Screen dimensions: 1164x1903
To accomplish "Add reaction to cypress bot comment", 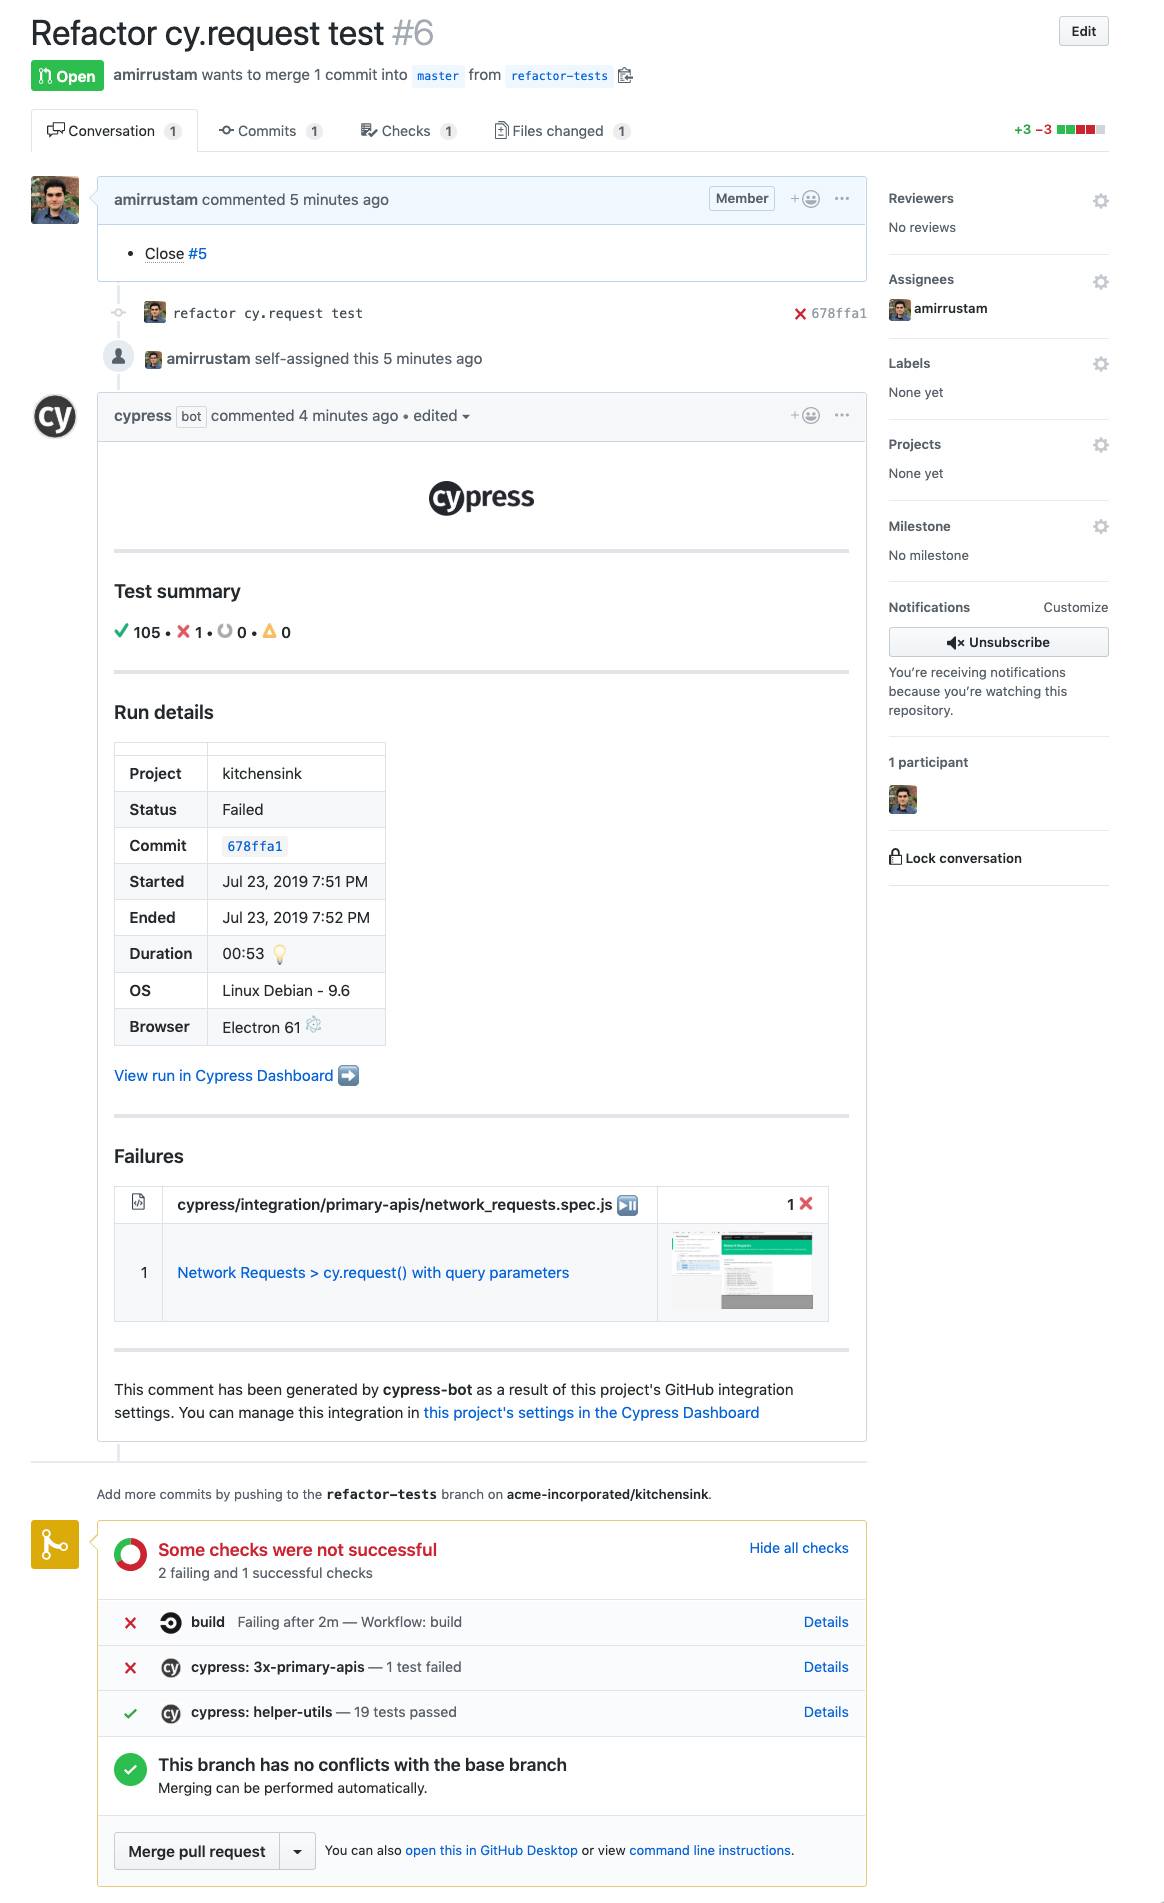I will click(806, 416).
